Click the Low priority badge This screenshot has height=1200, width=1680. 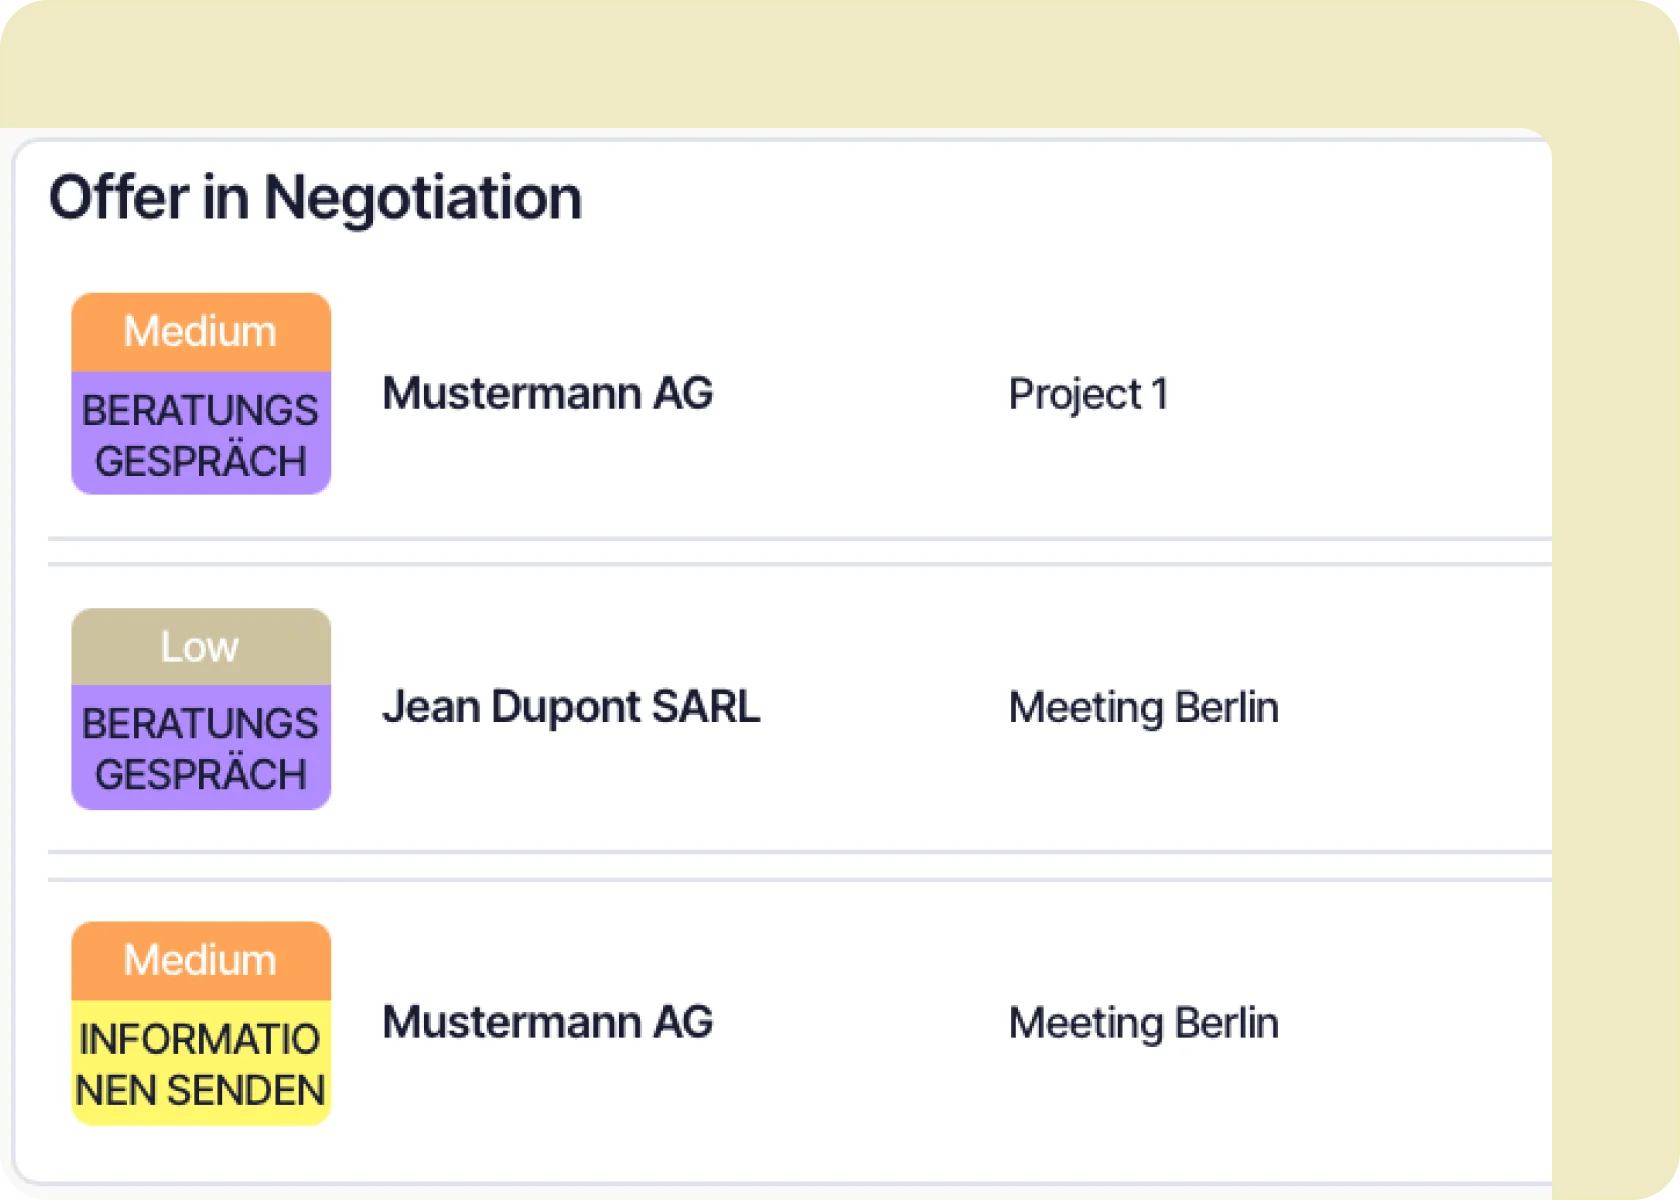[200, 647]
